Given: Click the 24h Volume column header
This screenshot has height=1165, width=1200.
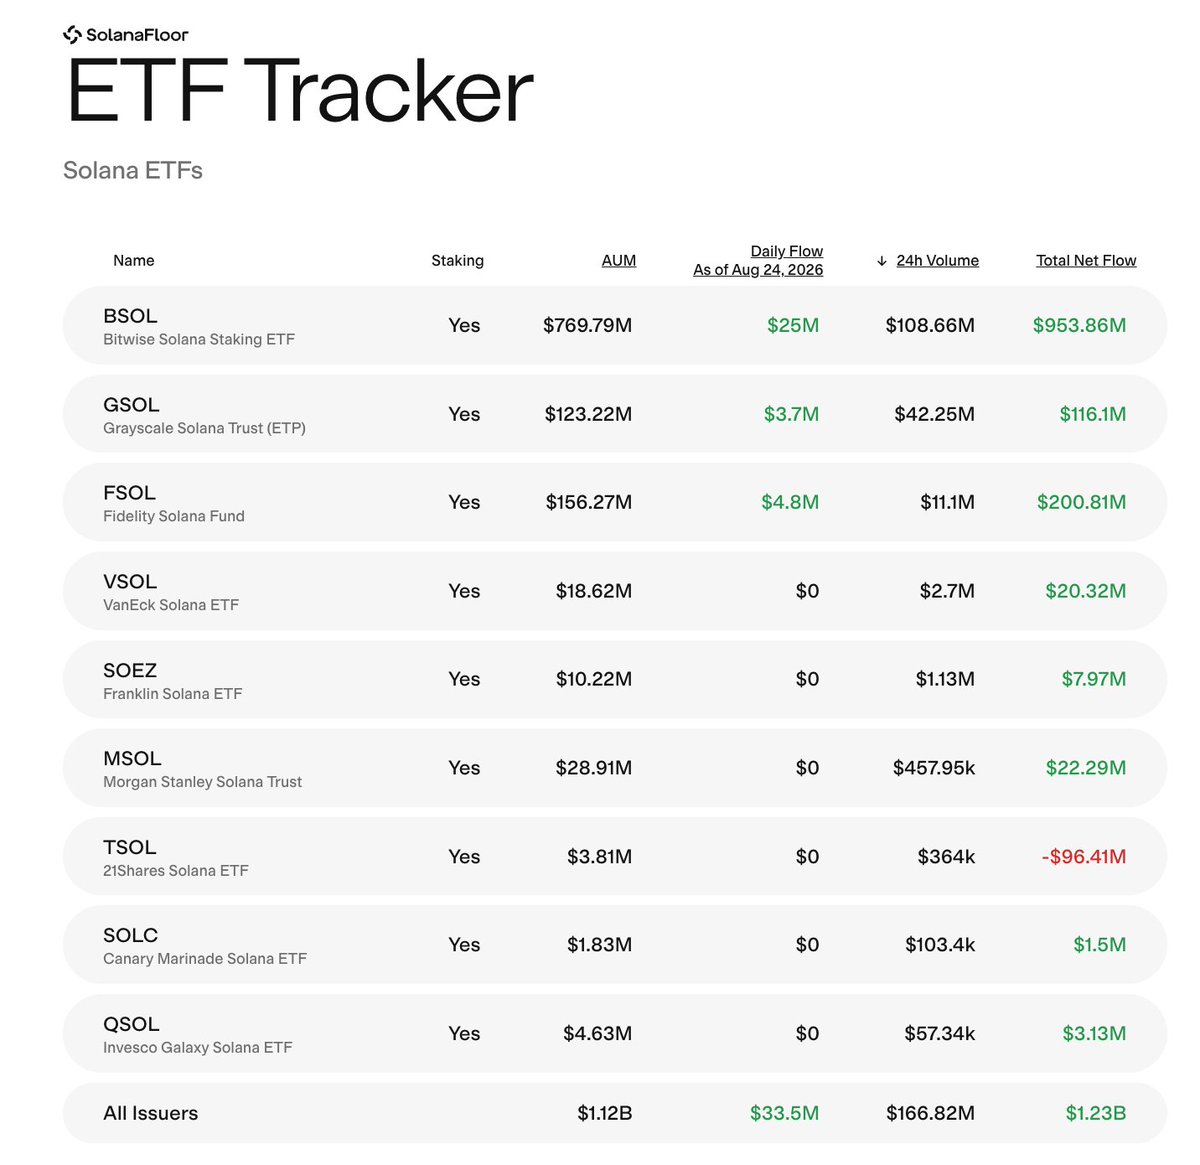Looking at the screenshot, I should (937, 260).
